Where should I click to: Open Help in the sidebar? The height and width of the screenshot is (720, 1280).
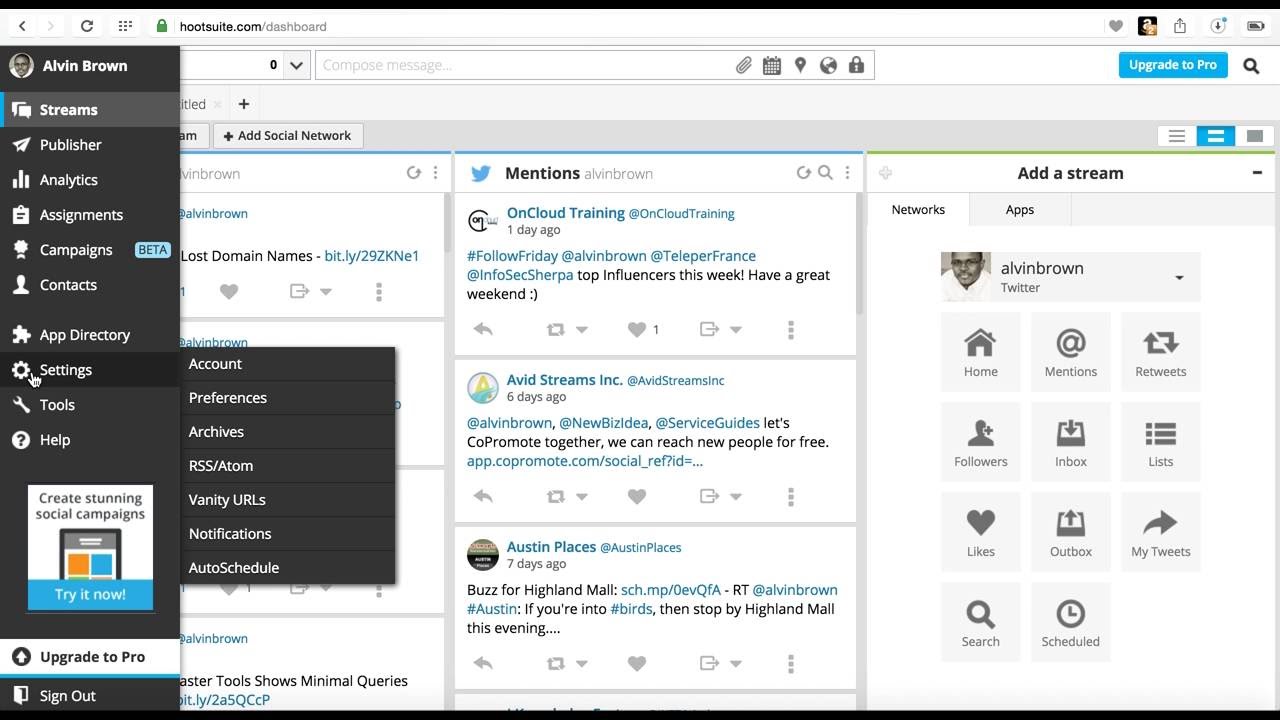[90, 440]
